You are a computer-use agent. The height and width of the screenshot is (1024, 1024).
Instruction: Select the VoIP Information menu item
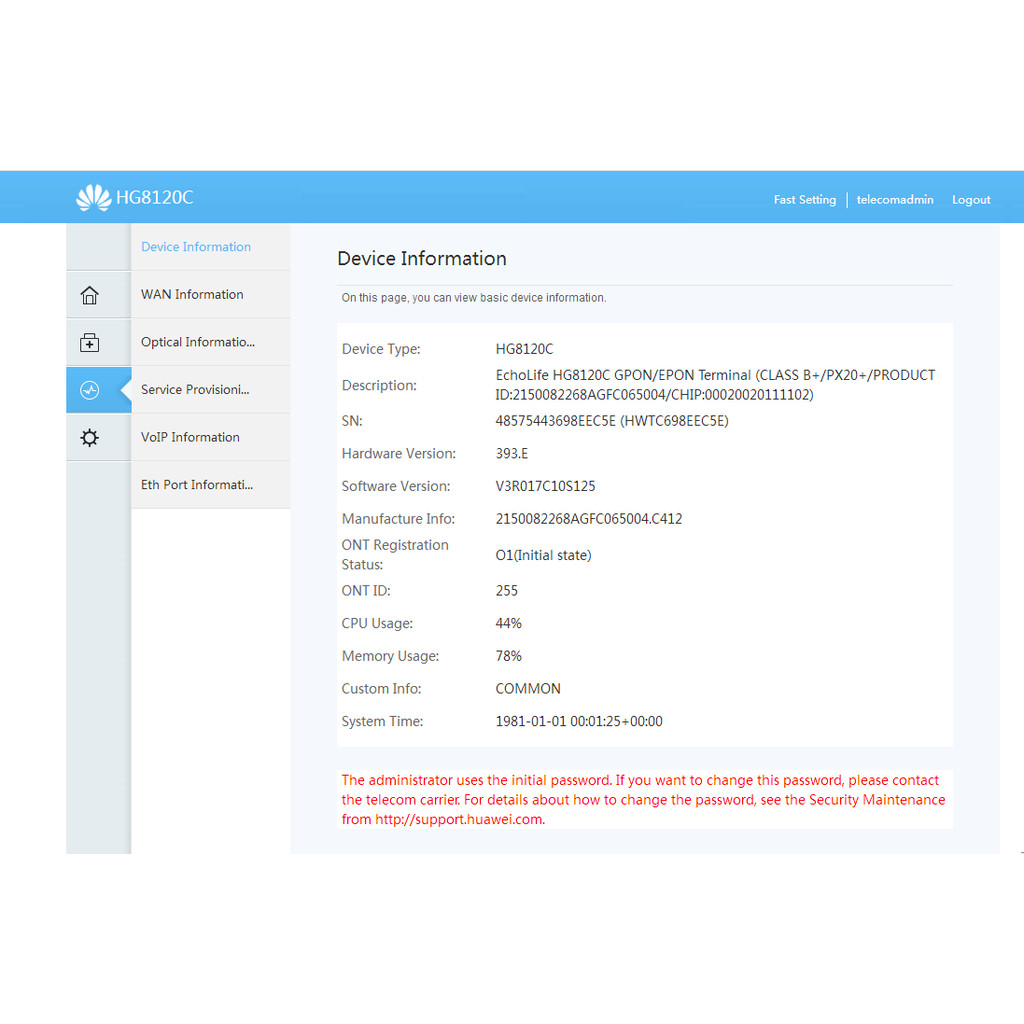(x=190, y=437)
